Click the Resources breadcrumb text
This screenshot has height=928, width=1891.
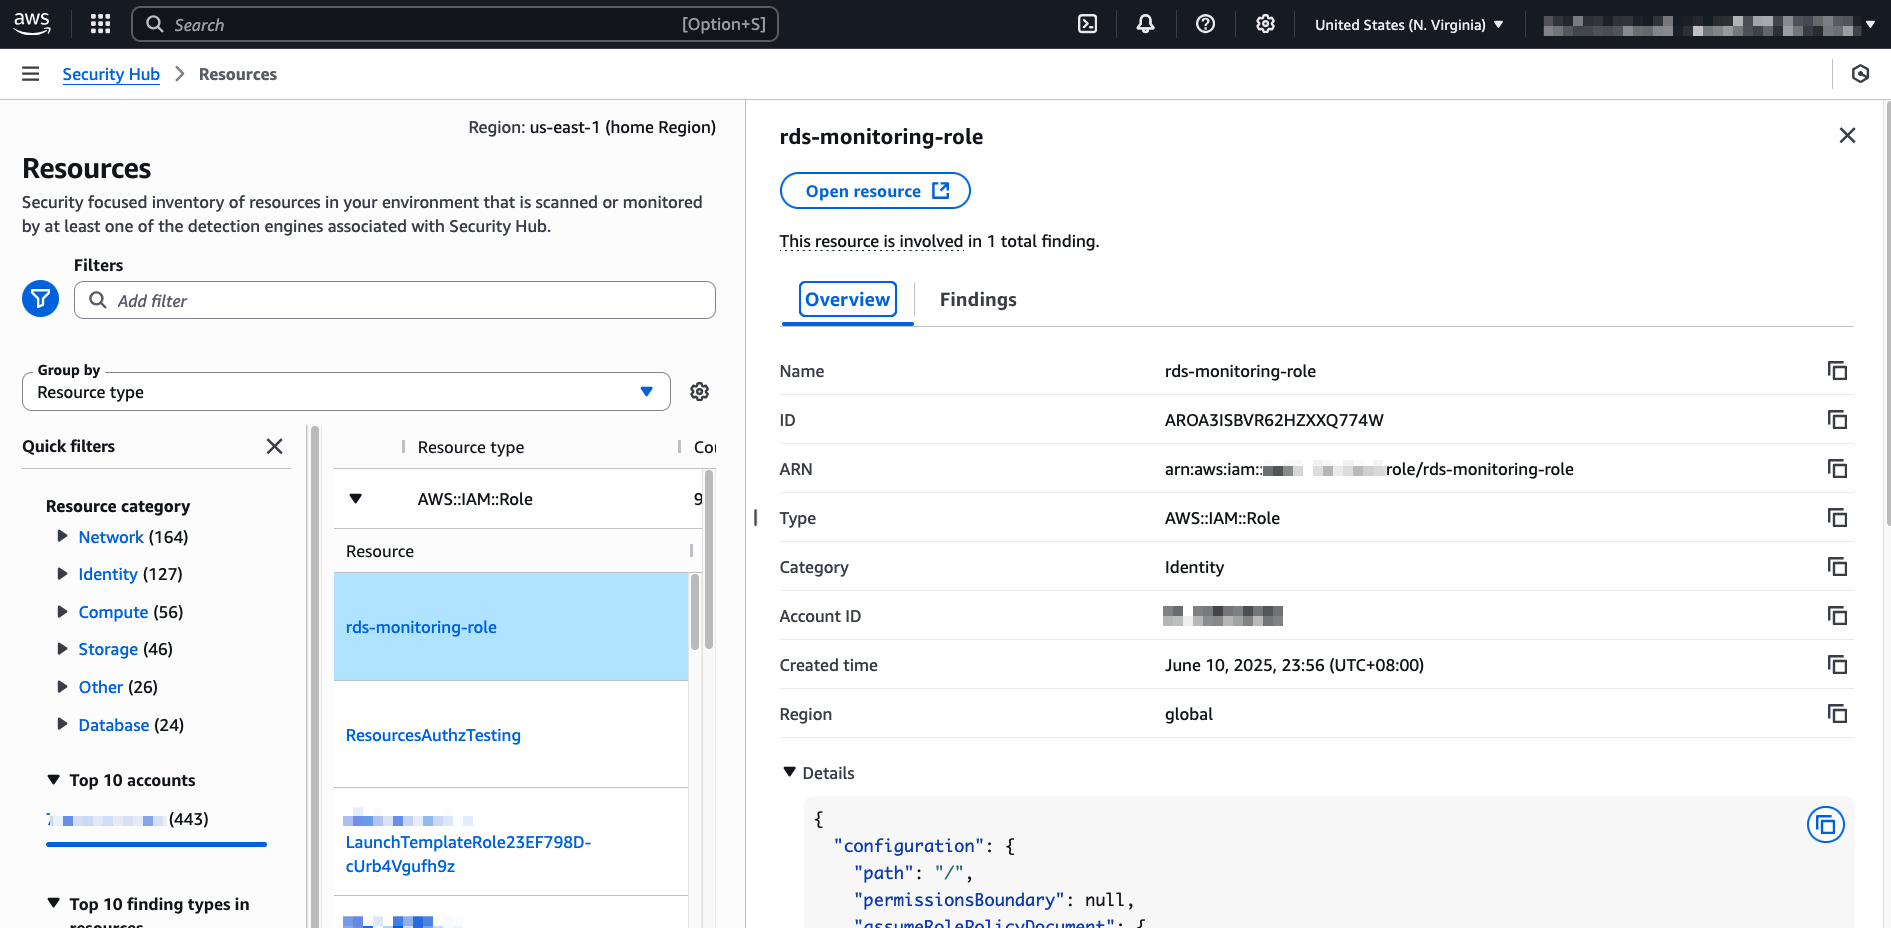point(238,74)
